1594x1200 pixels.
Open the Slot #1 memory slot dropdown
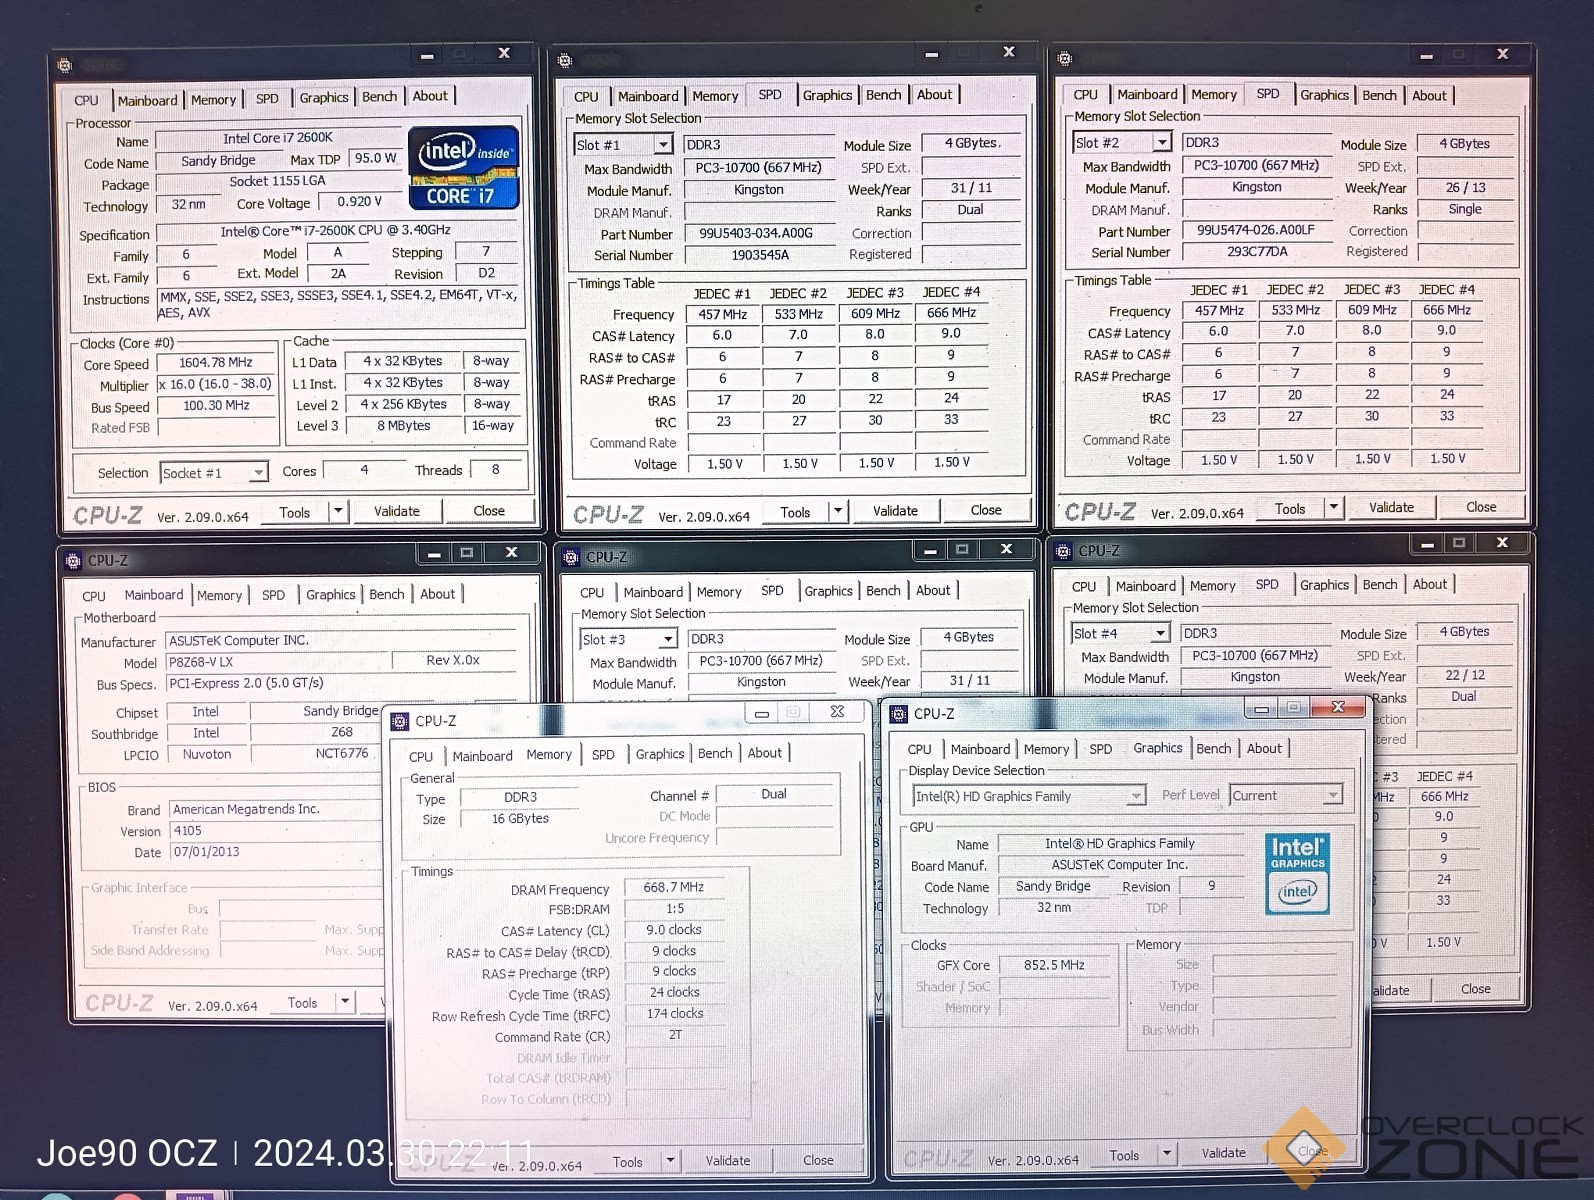click(x=662, y=145)
